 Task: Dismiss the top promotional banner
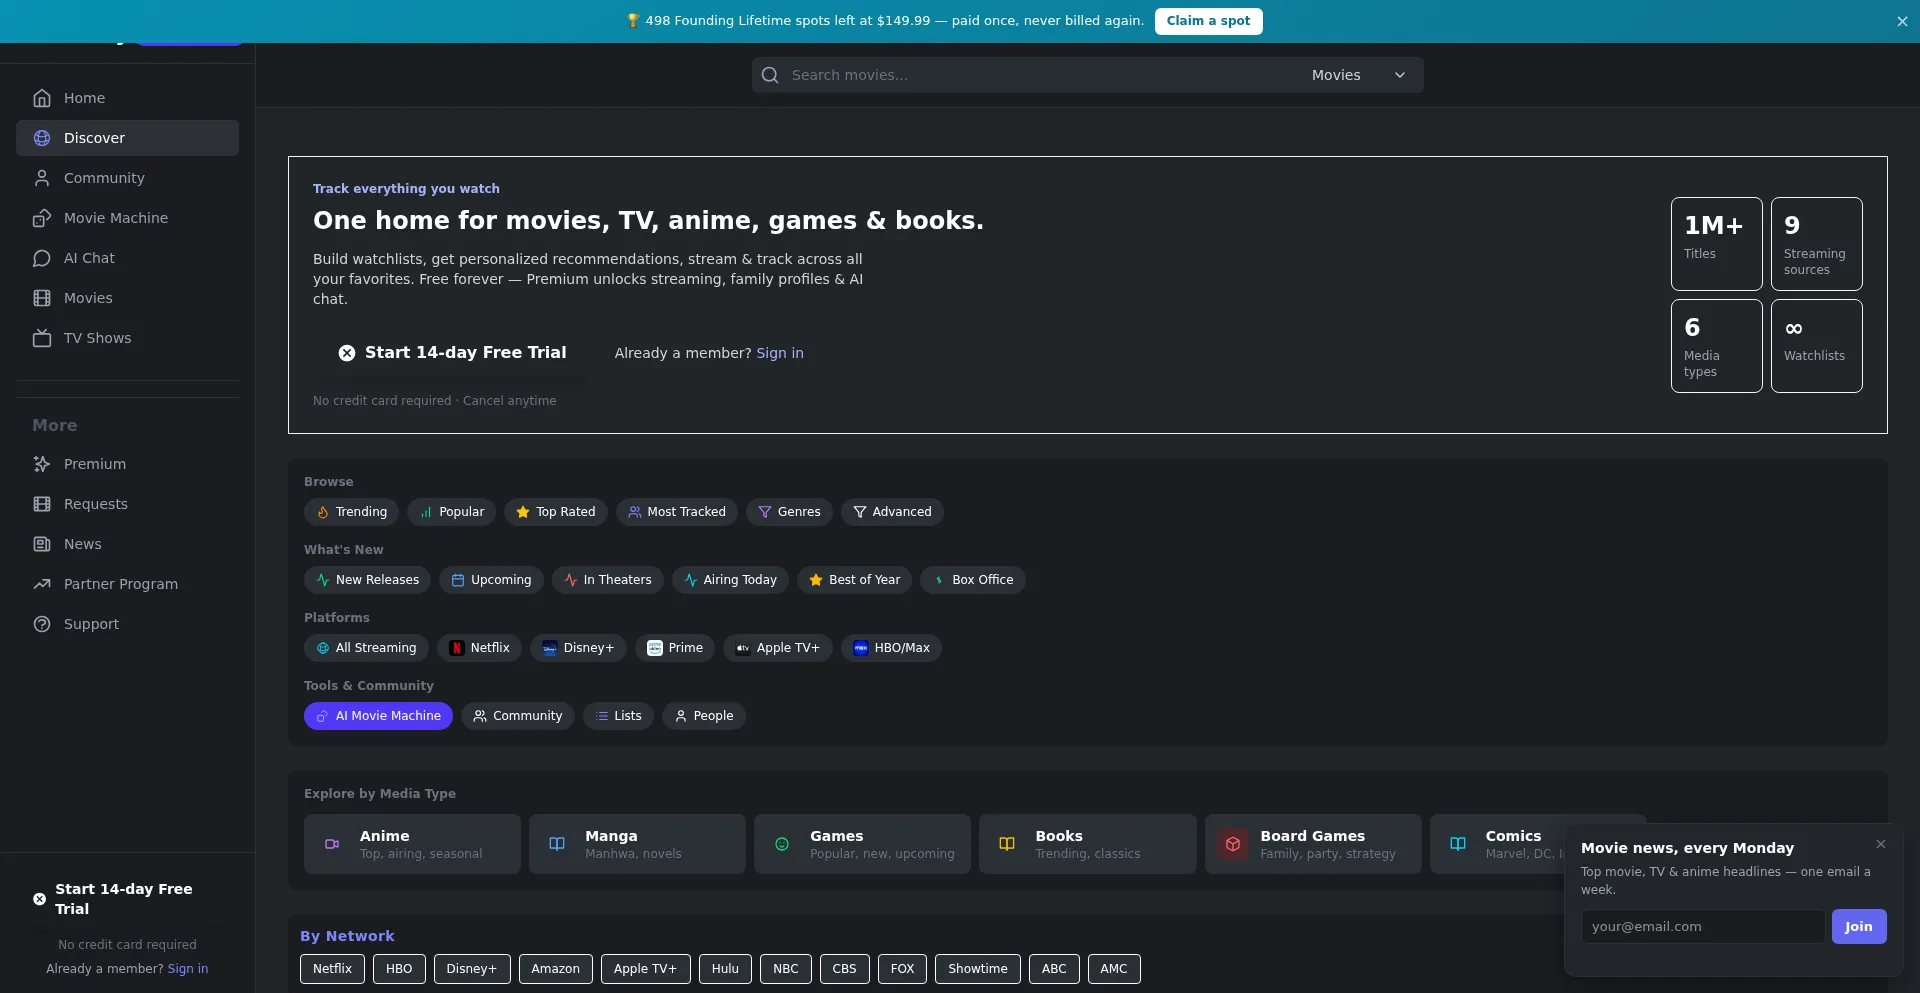(1902, 21)
